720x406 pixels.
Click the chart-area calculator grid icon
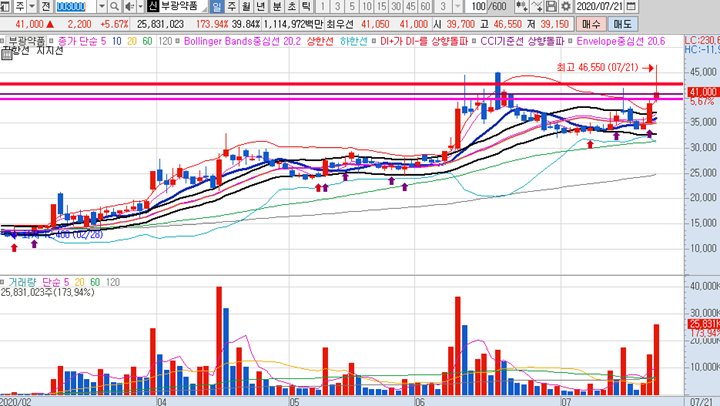click(6, 55)
